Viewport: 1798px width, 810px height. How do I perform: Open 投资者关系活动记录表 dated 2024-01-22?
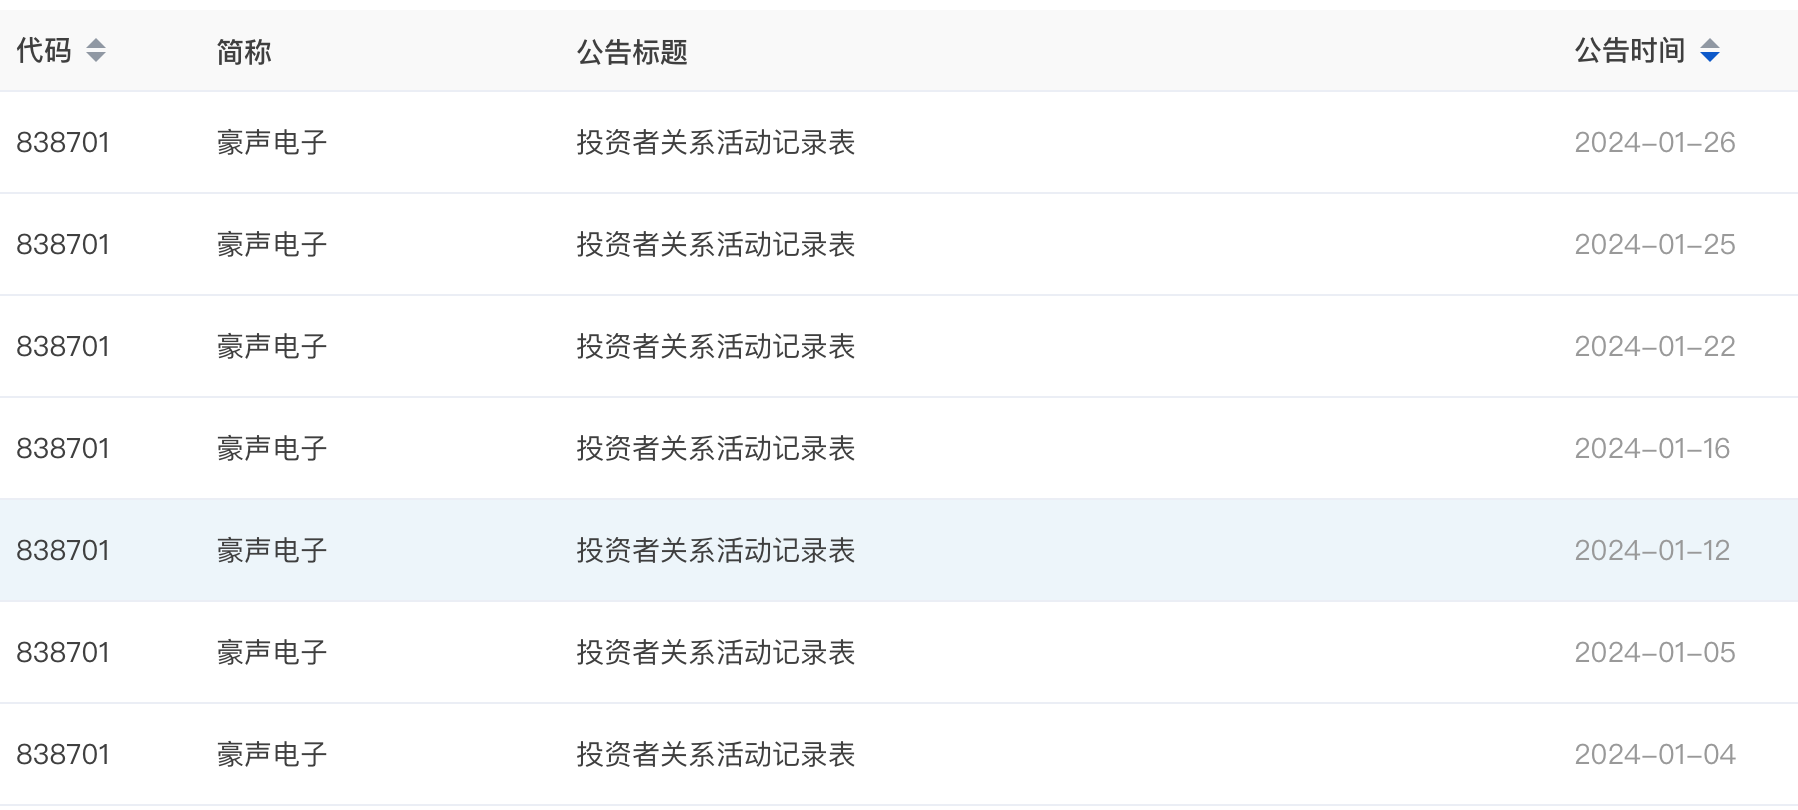tap(716, 347)
